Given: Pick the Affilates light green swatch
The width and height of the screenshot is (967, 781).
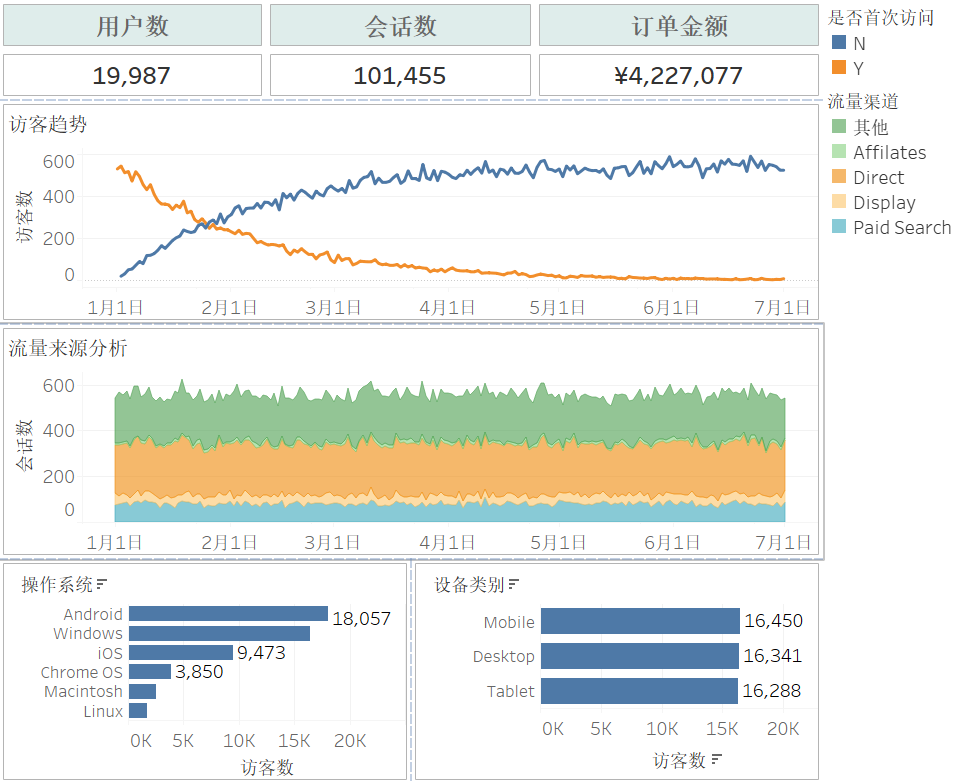Looking at the screenshot, I should point(839,152).
